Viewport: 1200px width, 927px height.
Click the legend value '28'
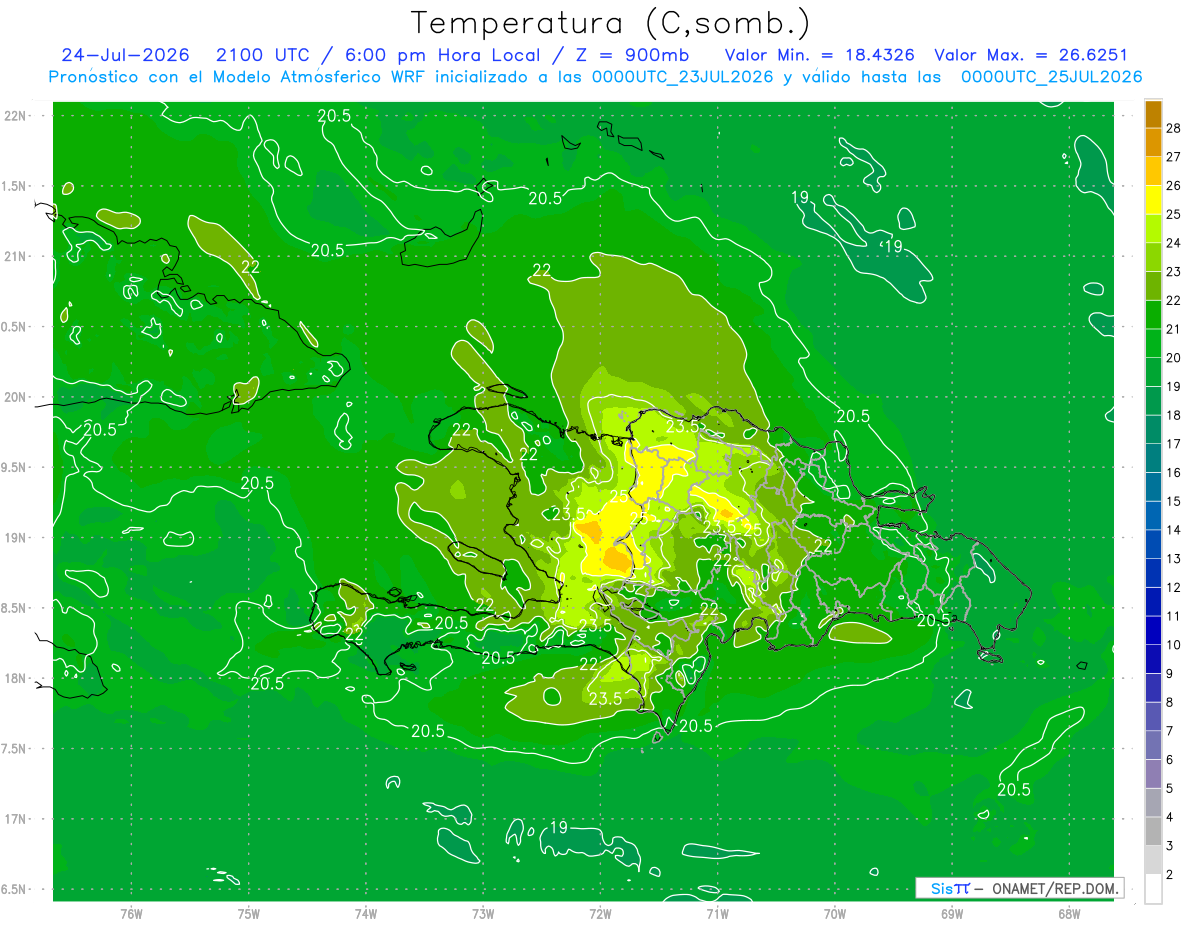1173,128
